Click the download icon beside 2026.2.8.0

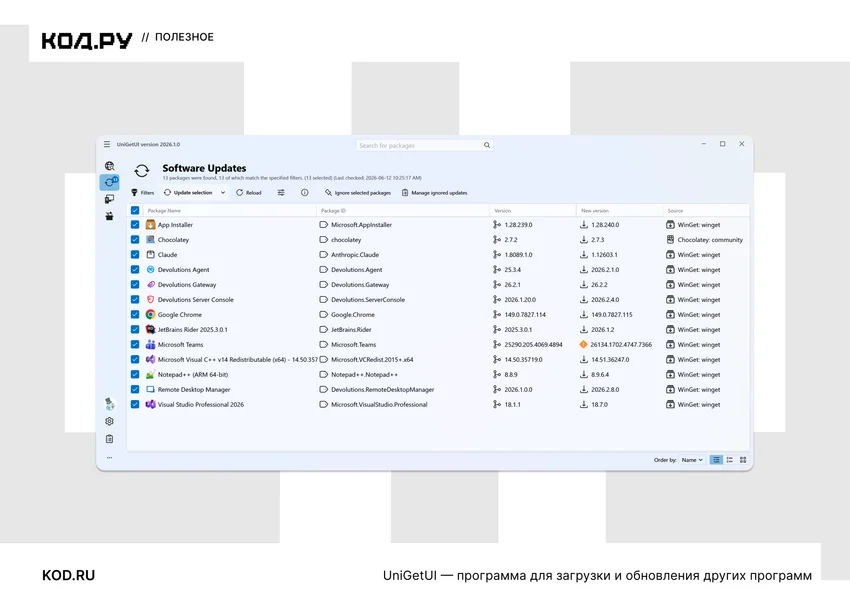point(584,389)
